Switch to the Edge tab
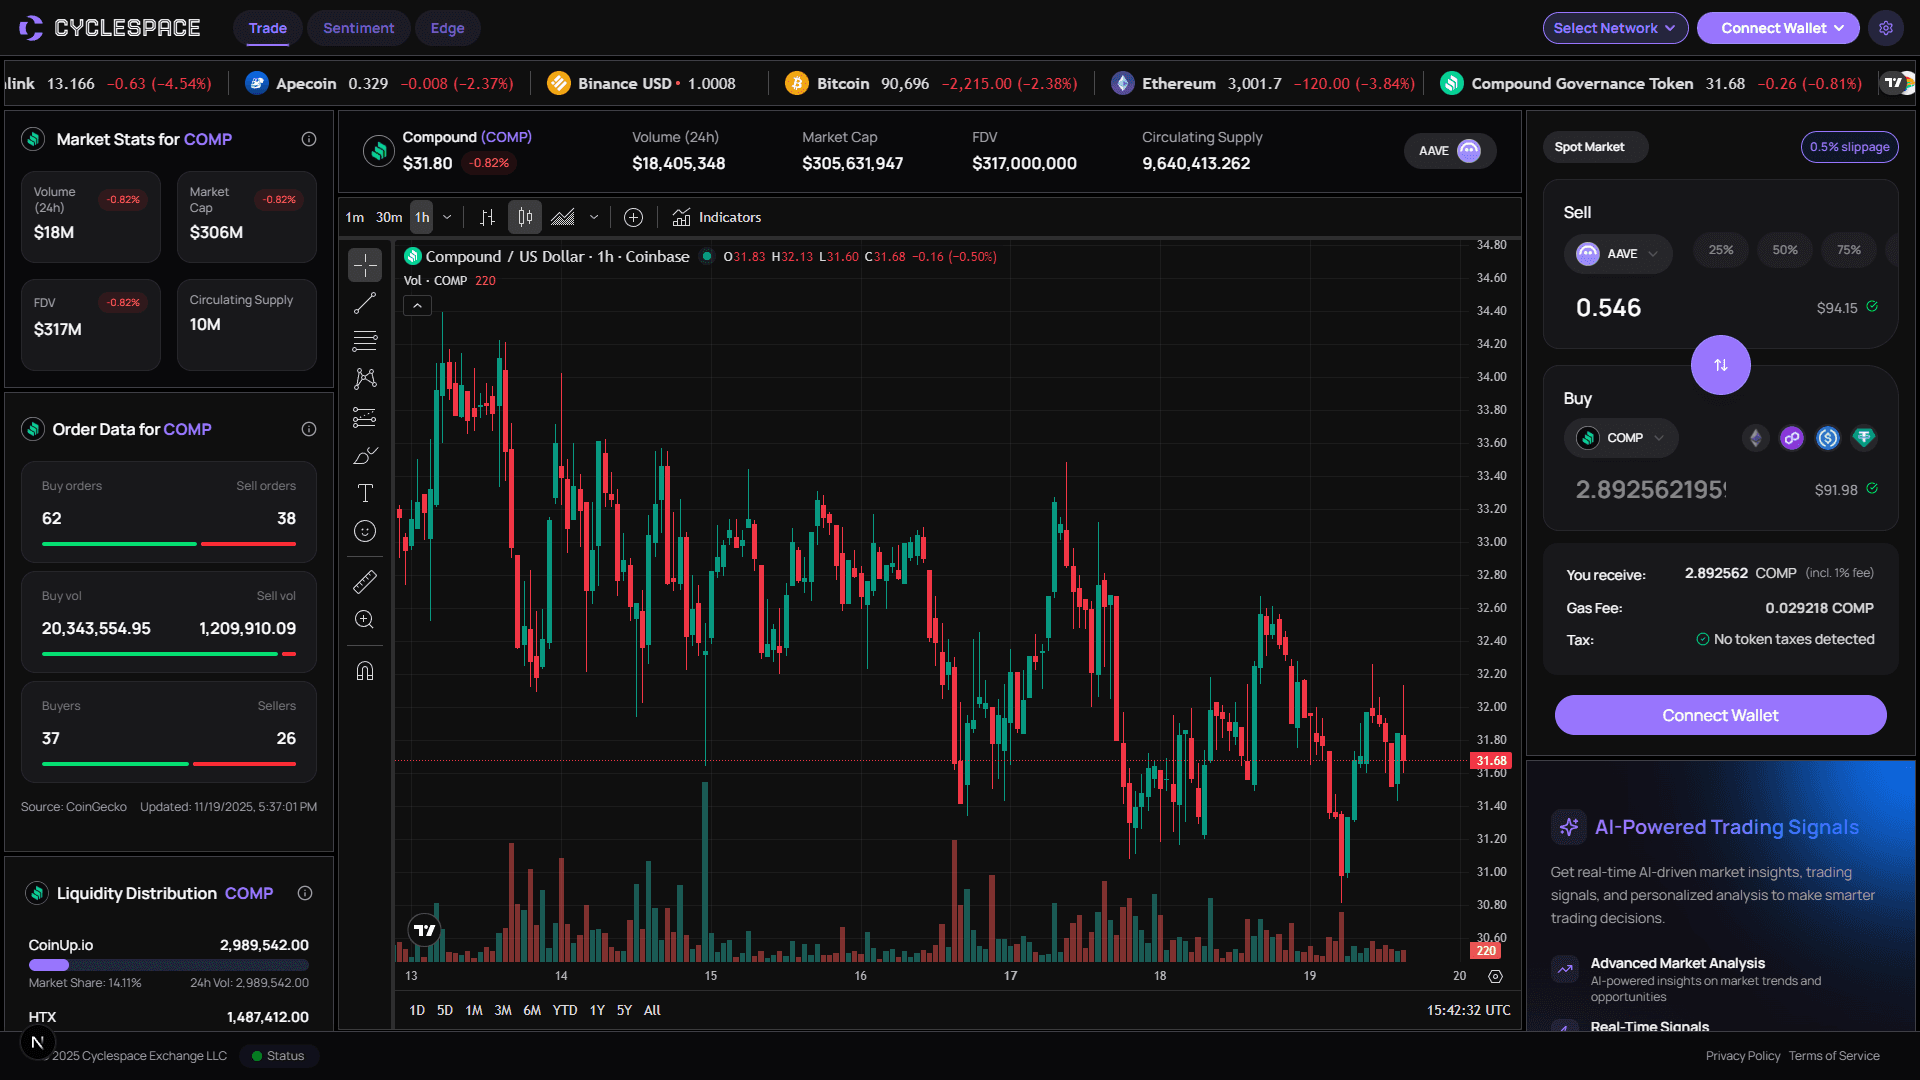This screenshot has width=1920, height=1080. pyautogui.click(x=447, y=28)
